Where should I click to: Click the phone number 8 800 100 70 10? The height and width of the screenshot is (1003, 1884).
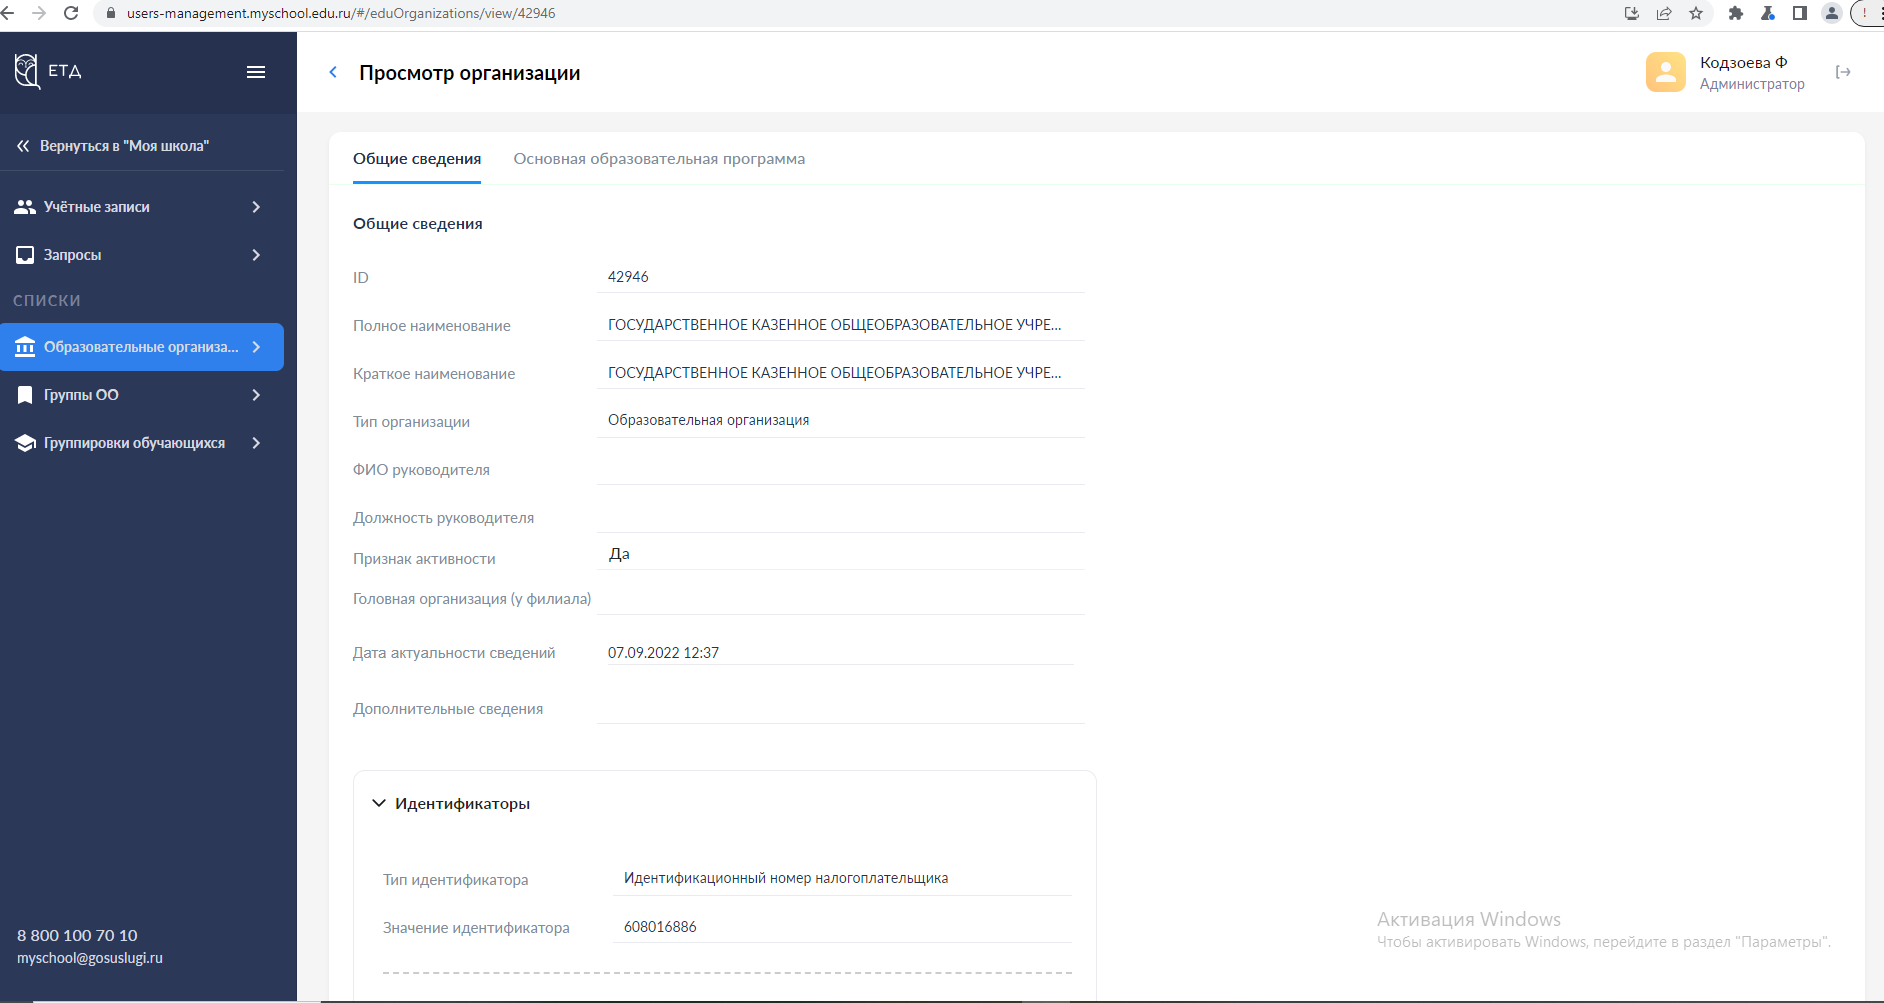[x=77, y=935]
